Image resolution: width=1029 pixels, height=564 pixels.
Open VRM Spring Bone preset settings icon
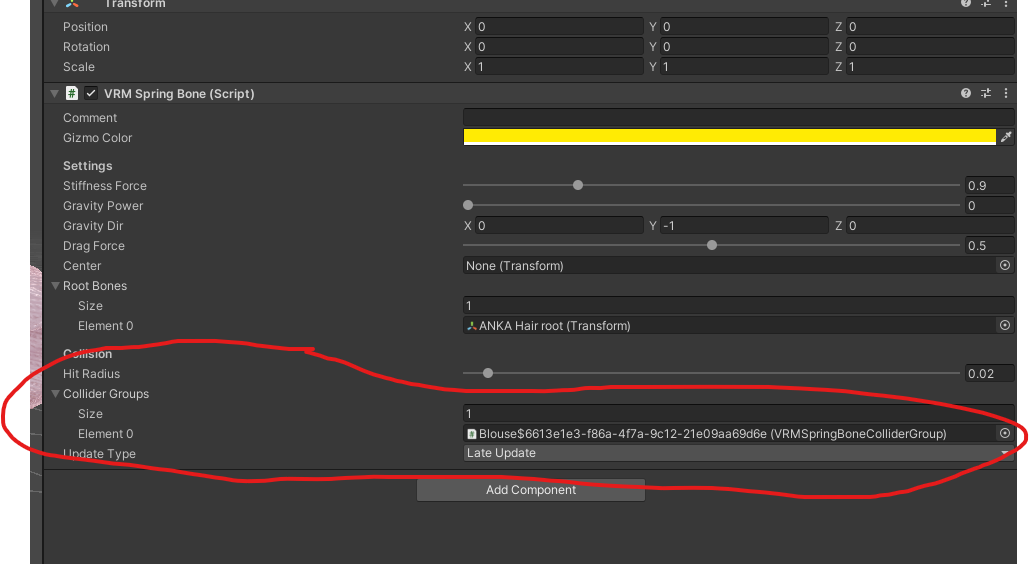coord(986,93)
